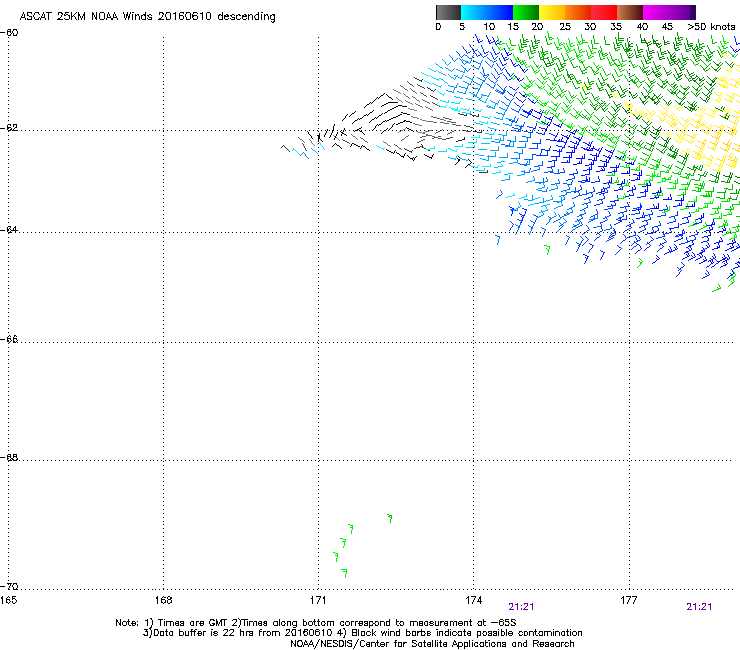Click the '-66' latitude axis label

coord(9,339)
